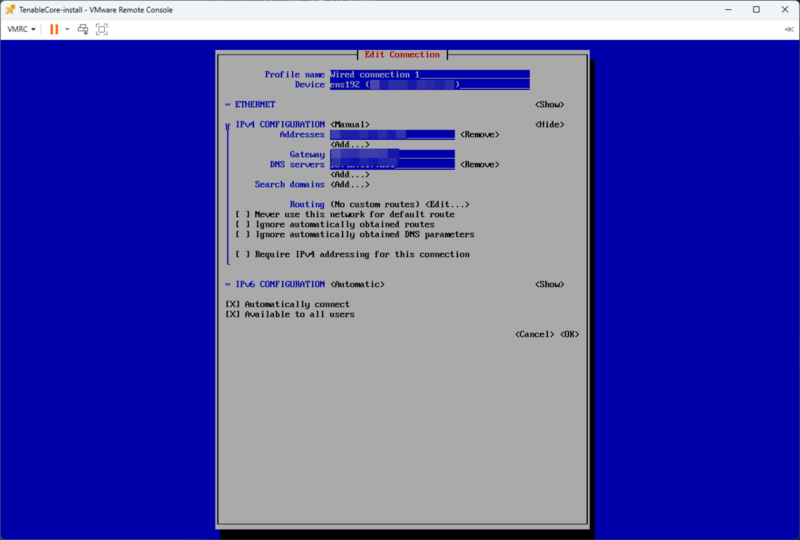
Task: Select the Gateway input field
Action: click(392, 154)
